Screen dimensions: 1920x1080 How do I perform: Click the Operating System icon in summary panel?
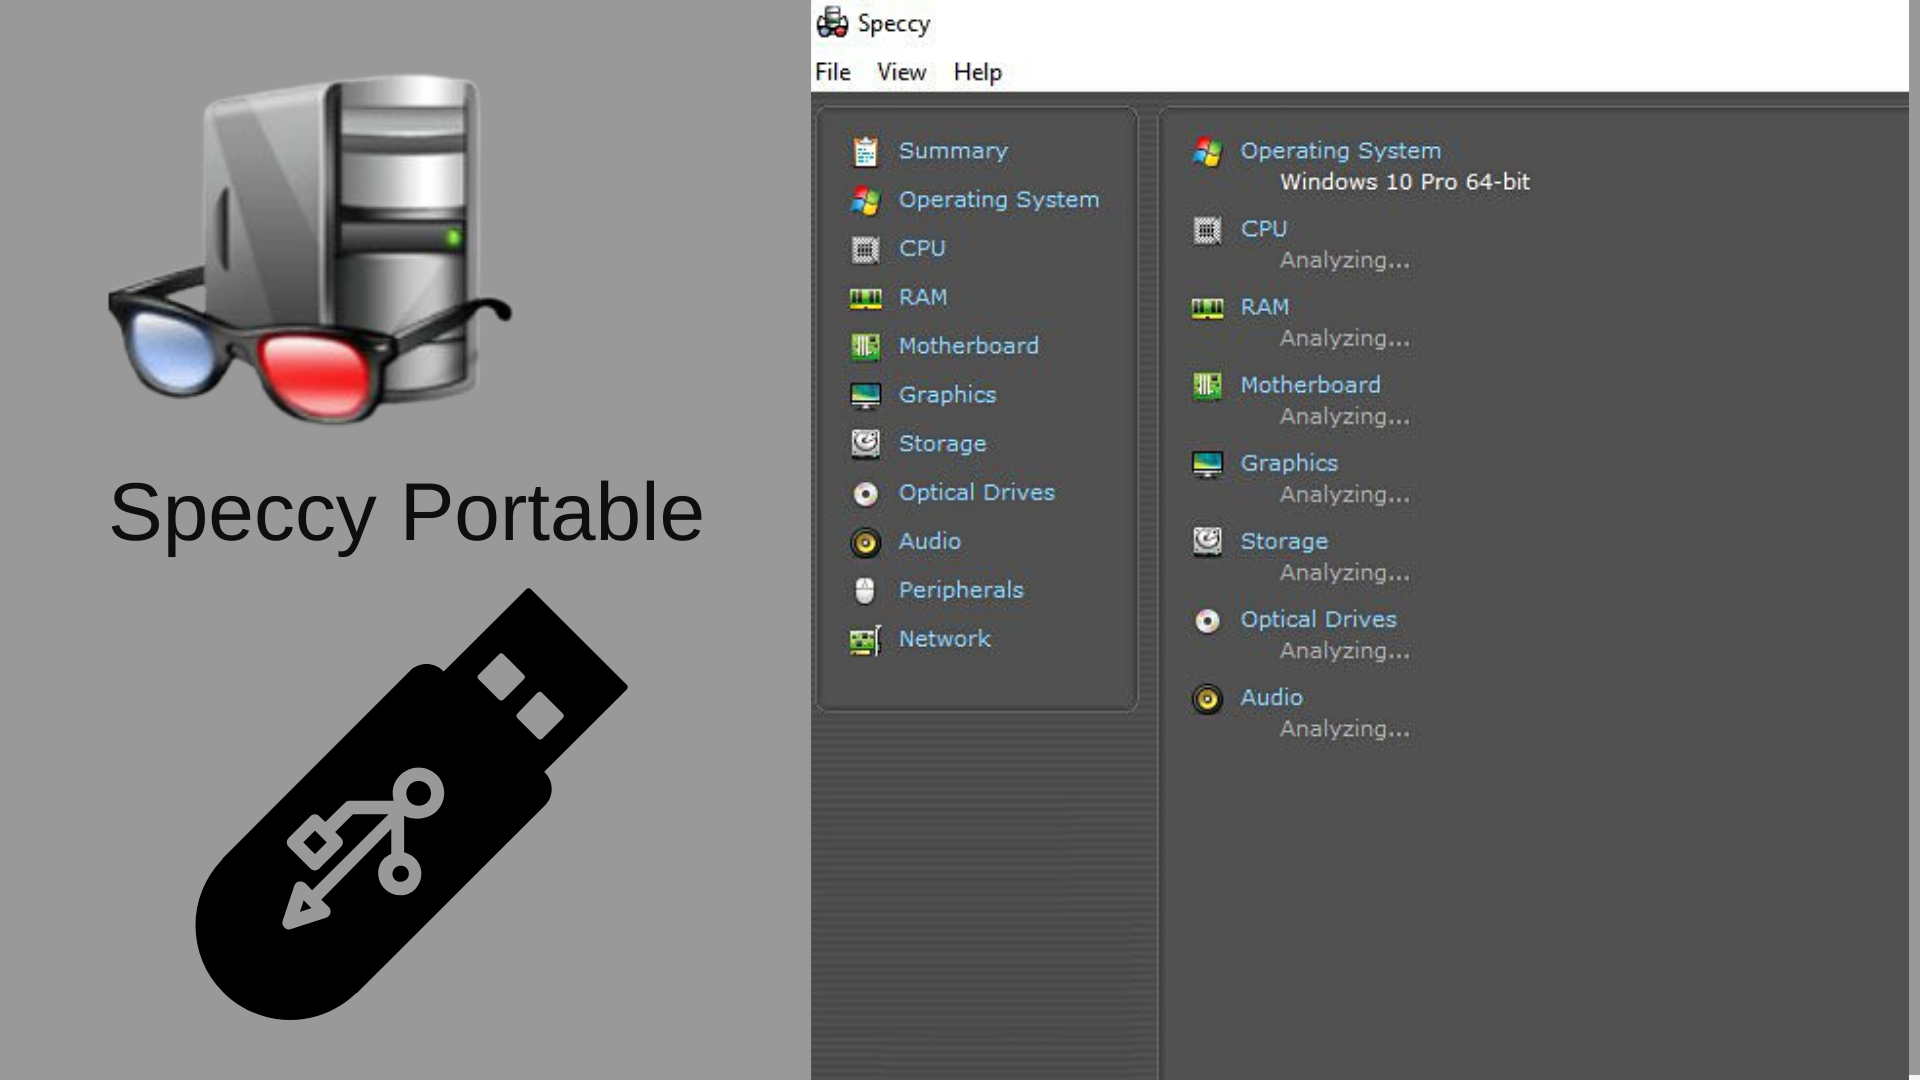point(1207,152)
